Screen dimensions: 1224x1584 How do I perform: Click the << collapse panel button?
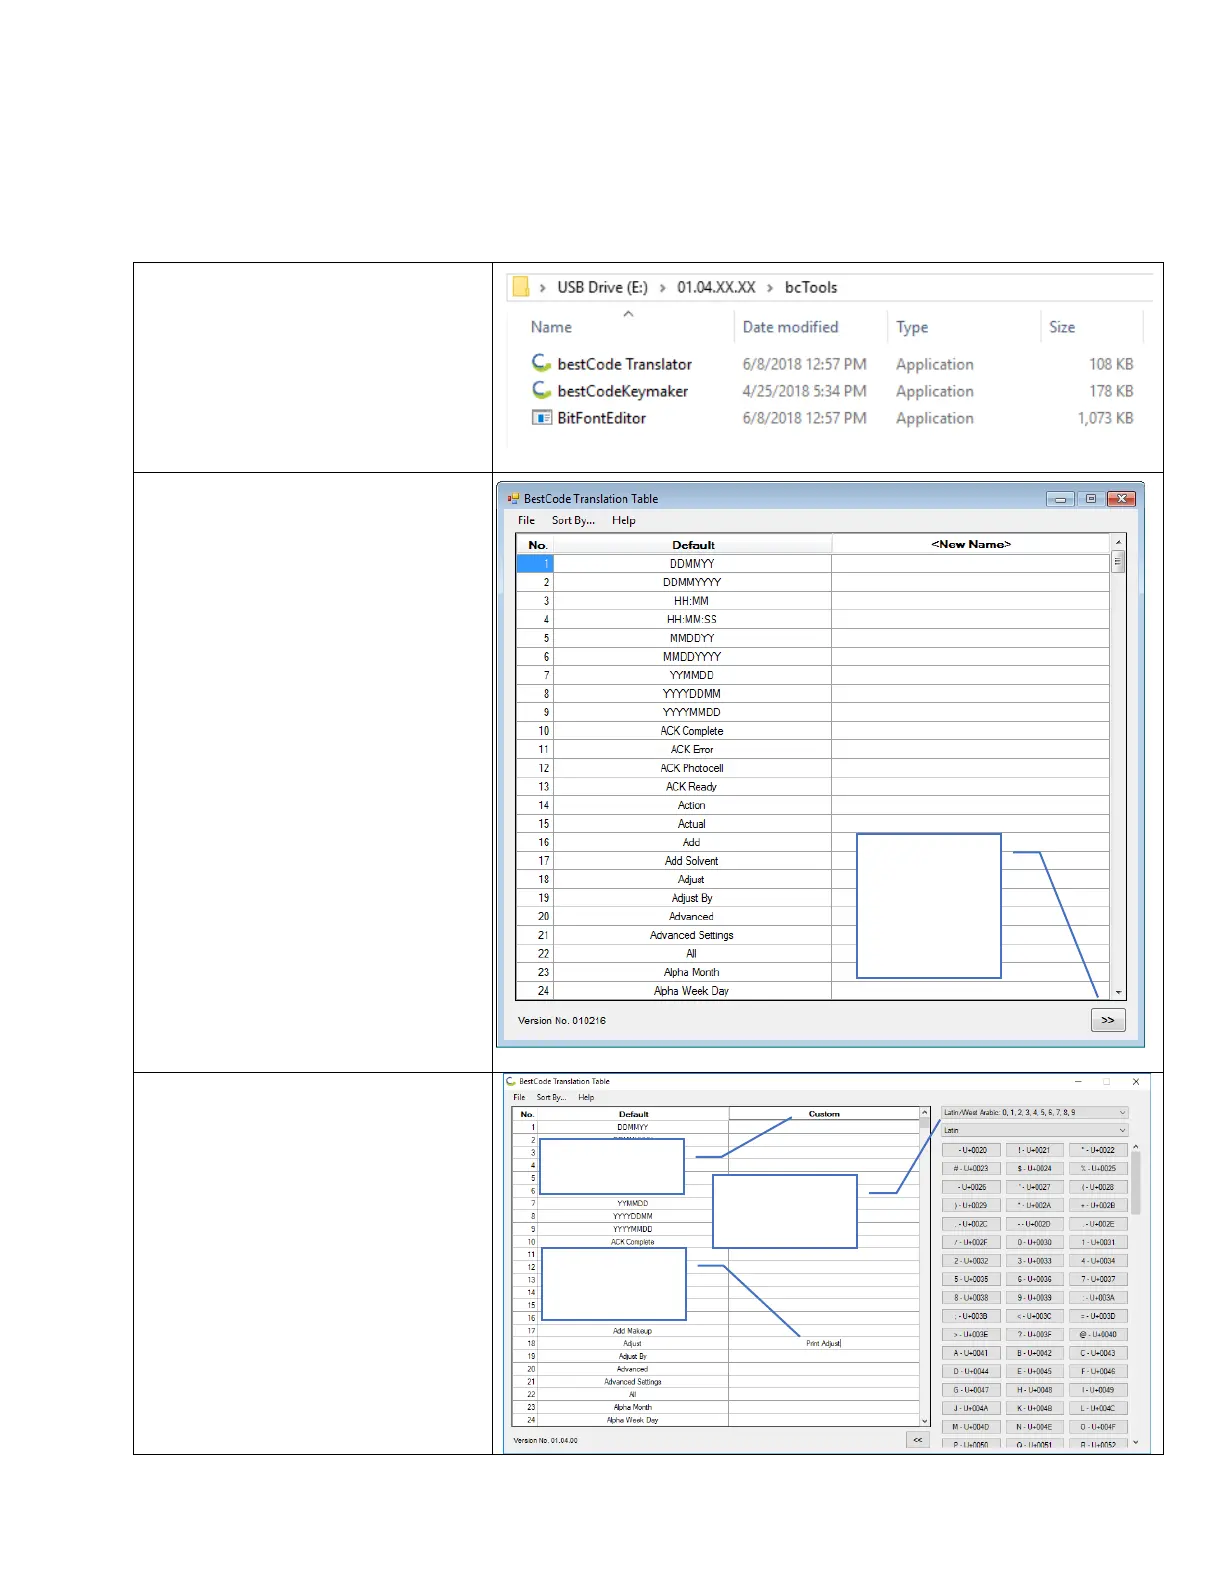[x=917, y=1440]
